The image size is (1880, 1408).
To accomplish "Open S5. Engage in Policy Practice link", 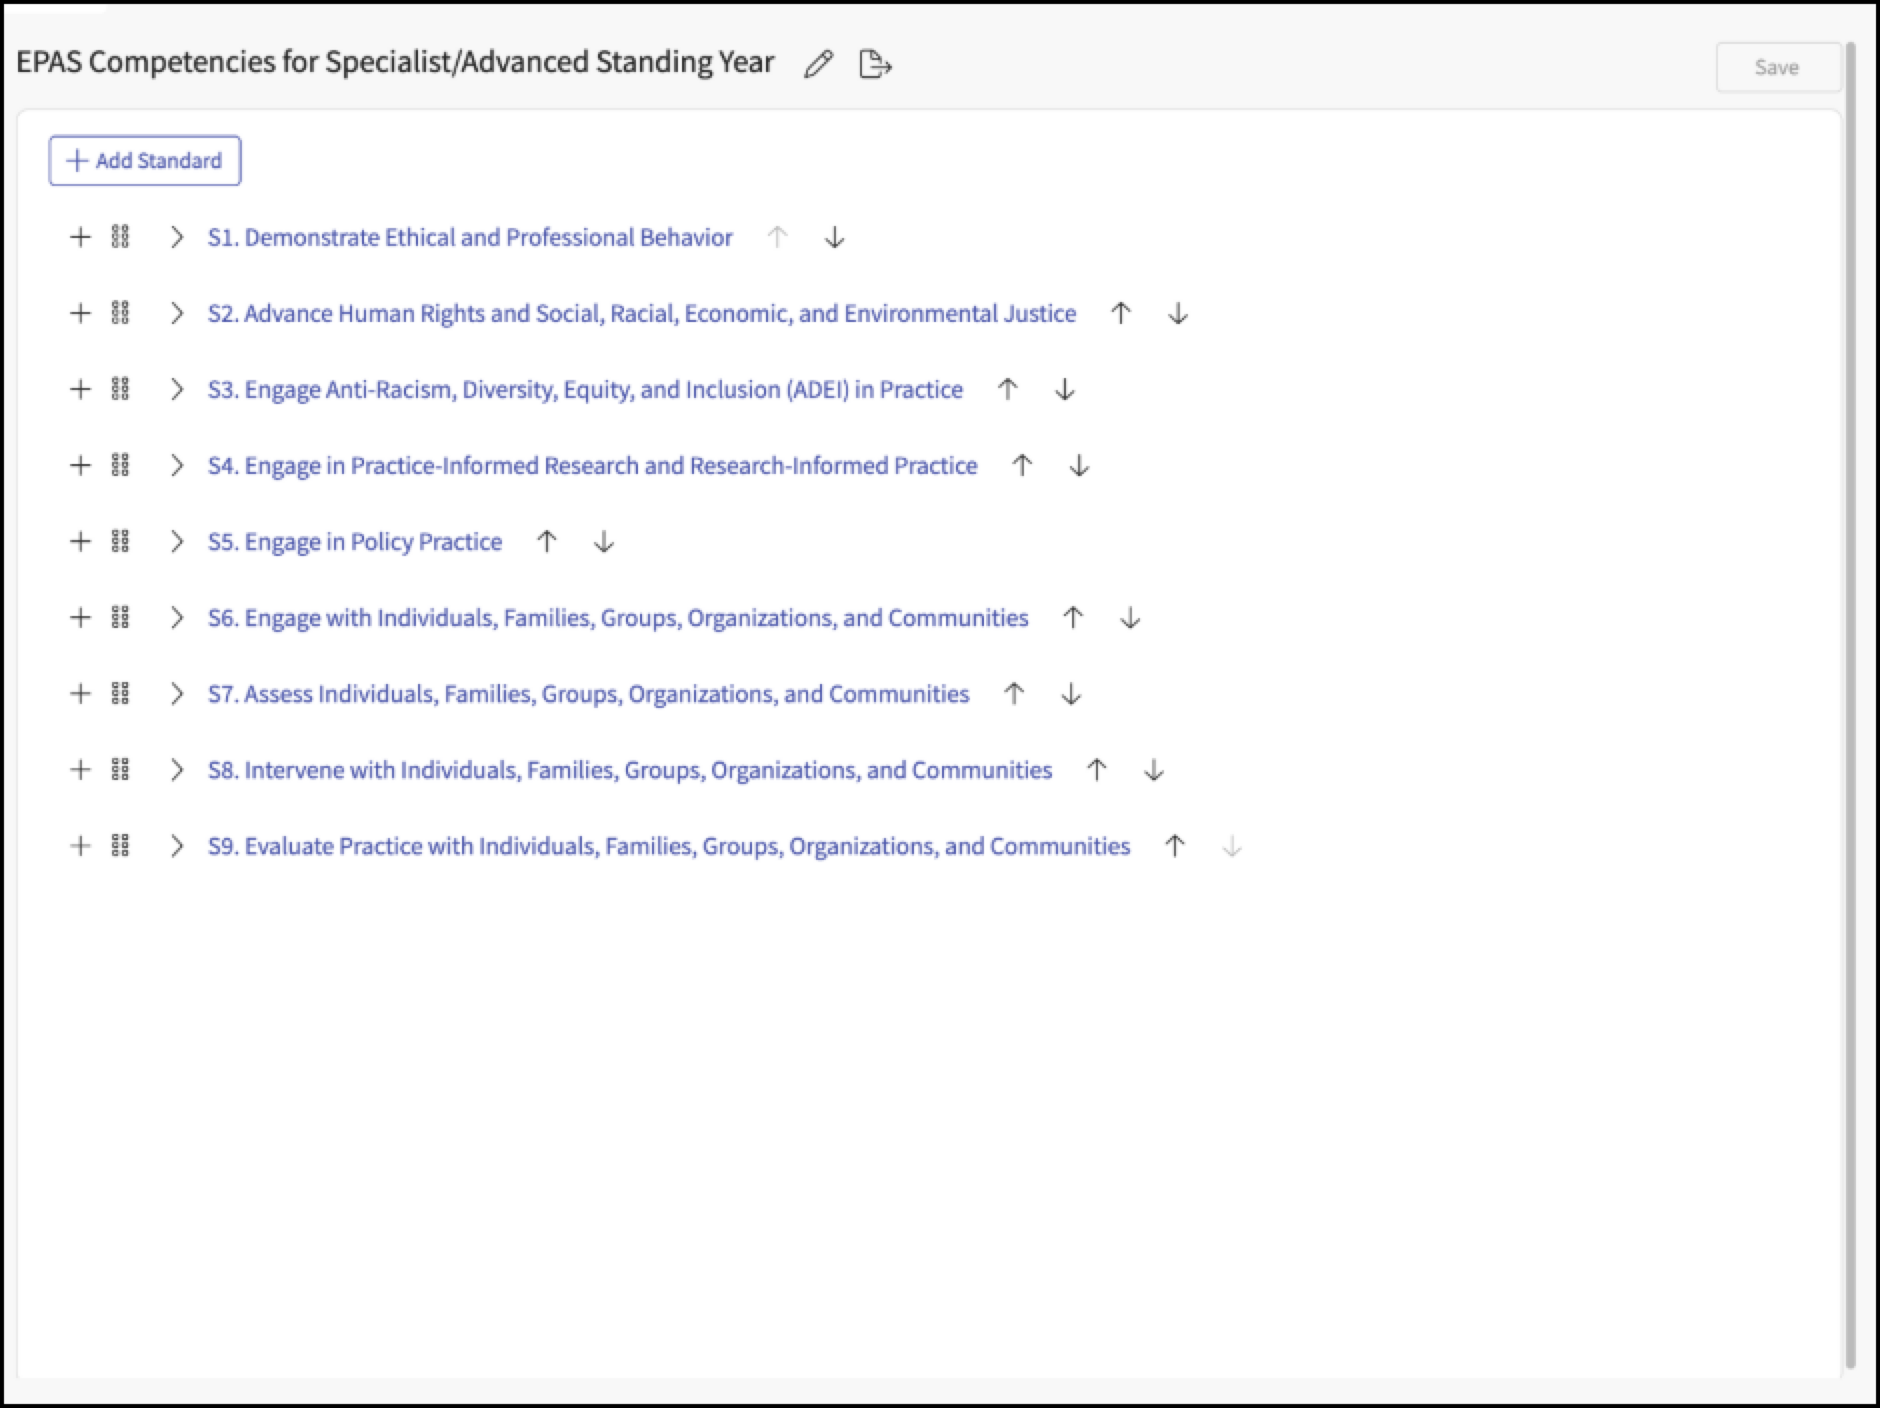I will pyautogui.click(x=355, y=541).
